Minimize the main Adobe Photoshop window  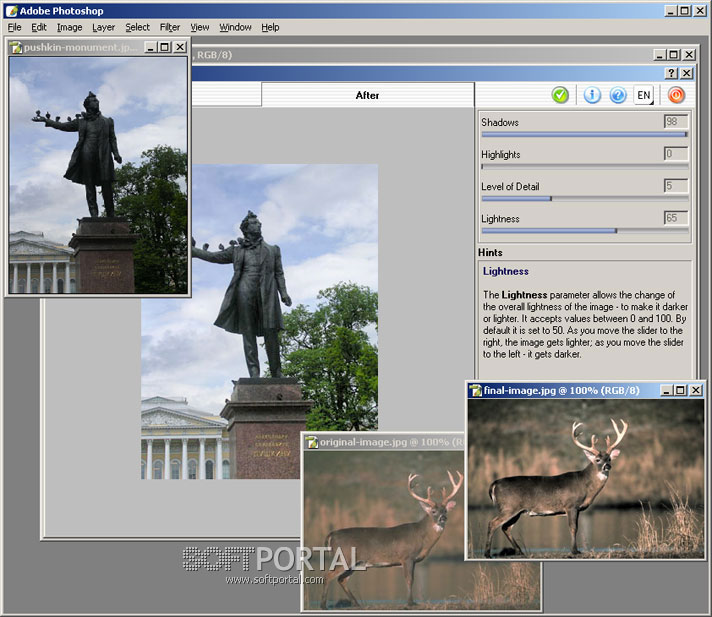(671, 11)
